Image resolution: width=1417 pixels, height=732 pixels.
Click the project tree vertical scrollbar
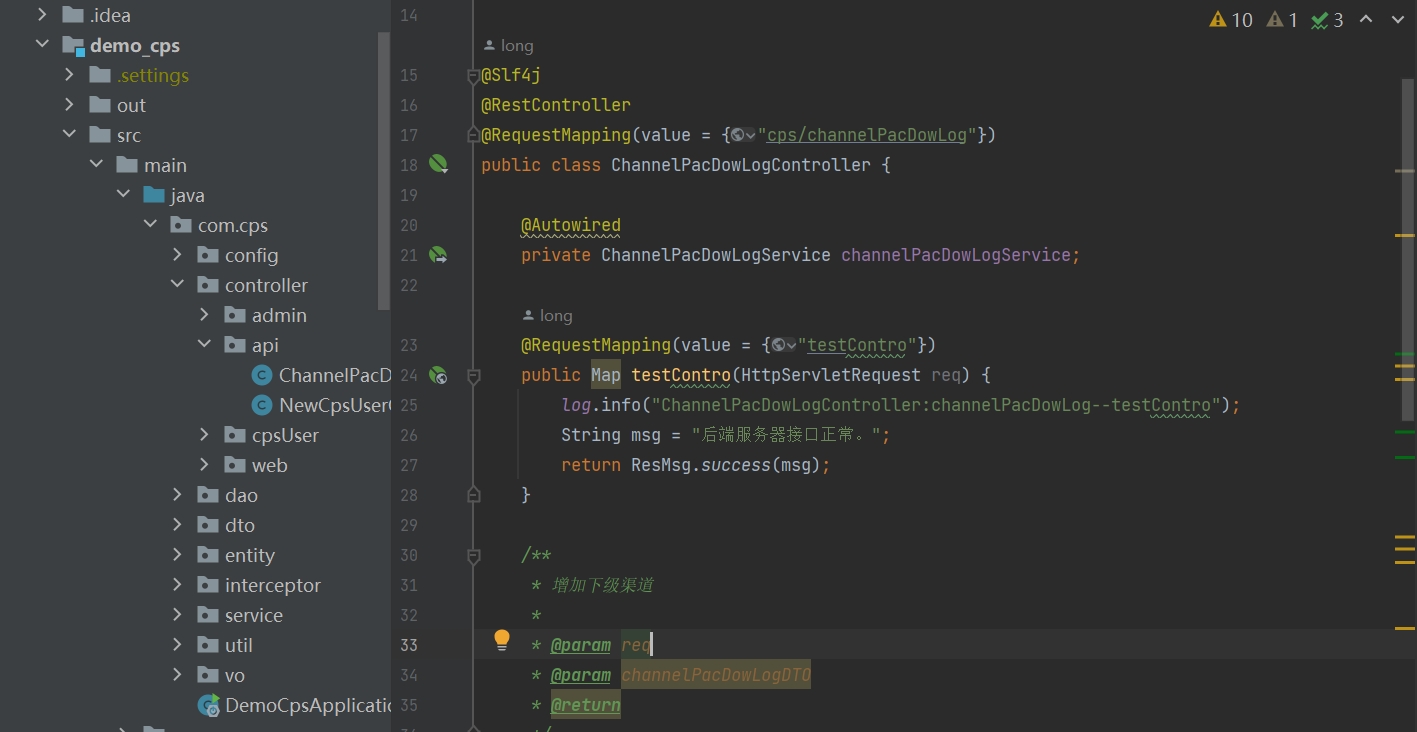pyautogui.click(x=383, y=170)
